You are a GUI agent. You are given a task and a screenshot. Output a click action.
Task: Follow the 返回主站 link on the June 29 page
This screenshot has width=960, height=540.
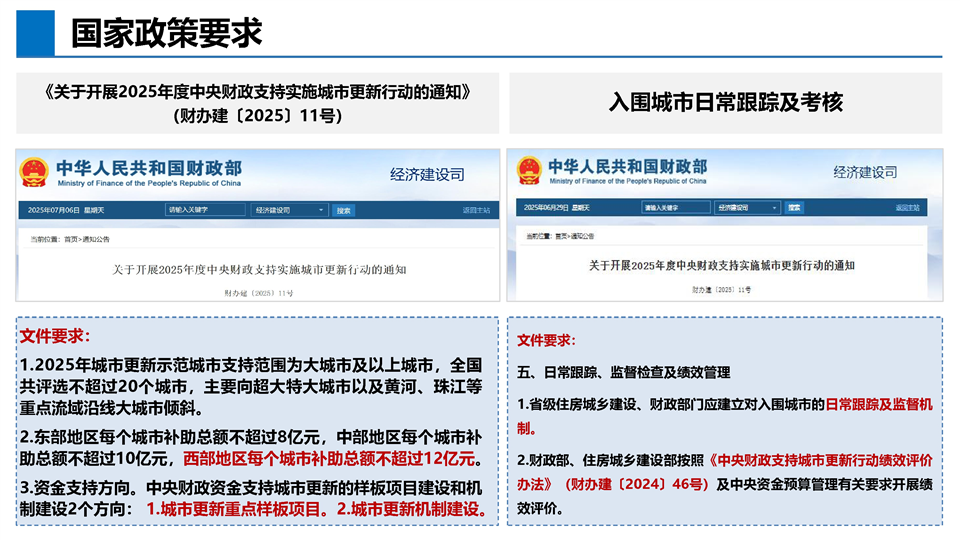click(x=907, y=208)
